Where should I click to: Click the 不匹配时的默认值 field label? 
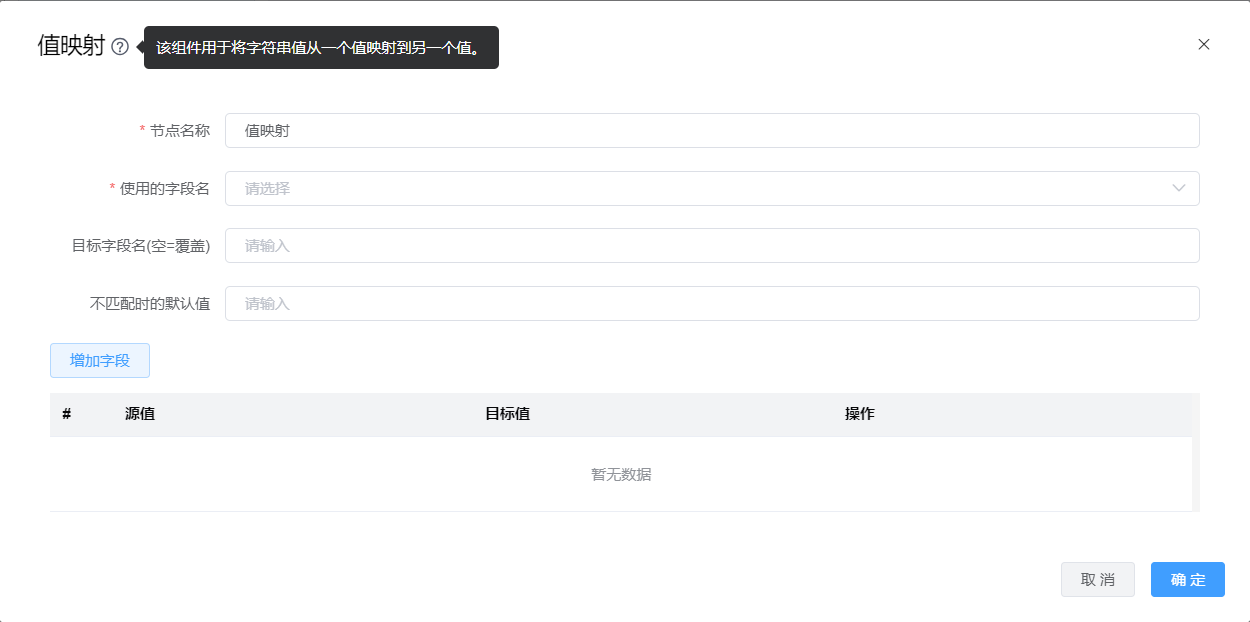pyautogui.click(x=150, y=304)
